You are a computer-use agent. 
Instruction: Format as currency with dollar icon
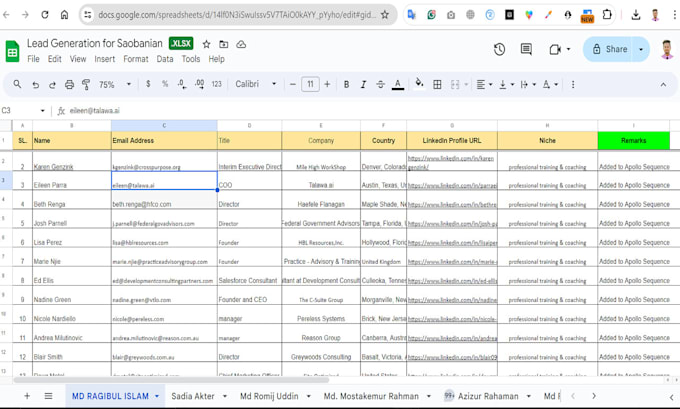pyautogui.click(x=148, y=84)
